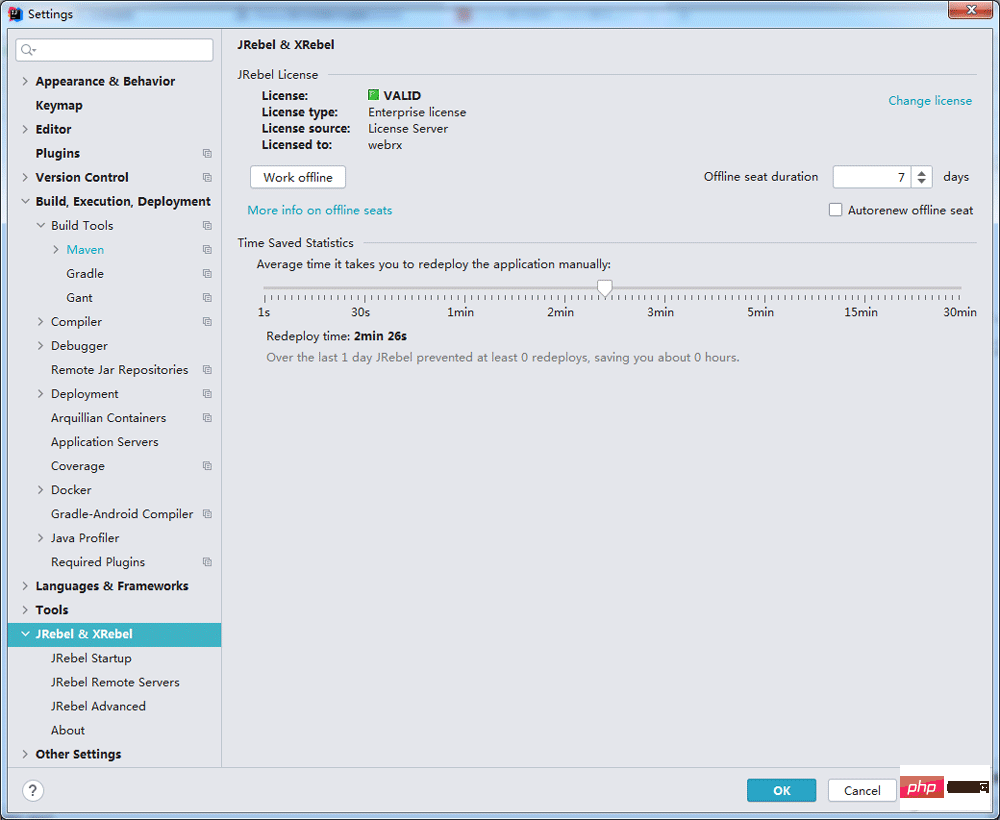
Task: Click the project-level icon beside Plugins
Action: click(207, 154)
